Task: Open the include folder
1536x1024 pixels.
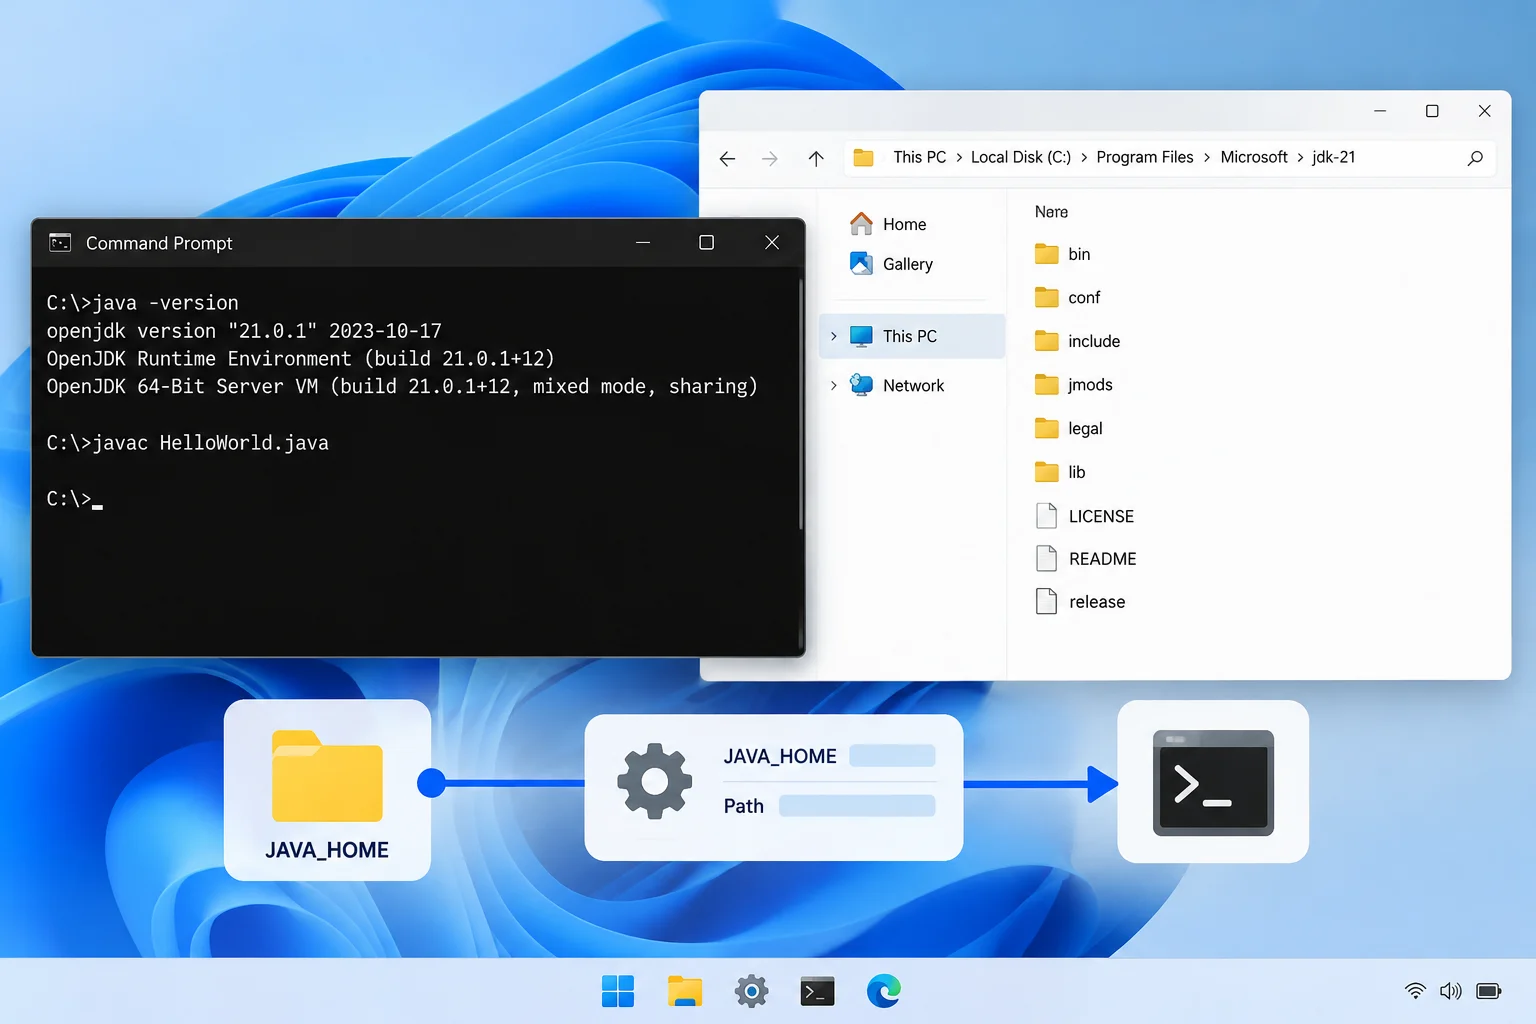Action: (x=1077, y=341)
